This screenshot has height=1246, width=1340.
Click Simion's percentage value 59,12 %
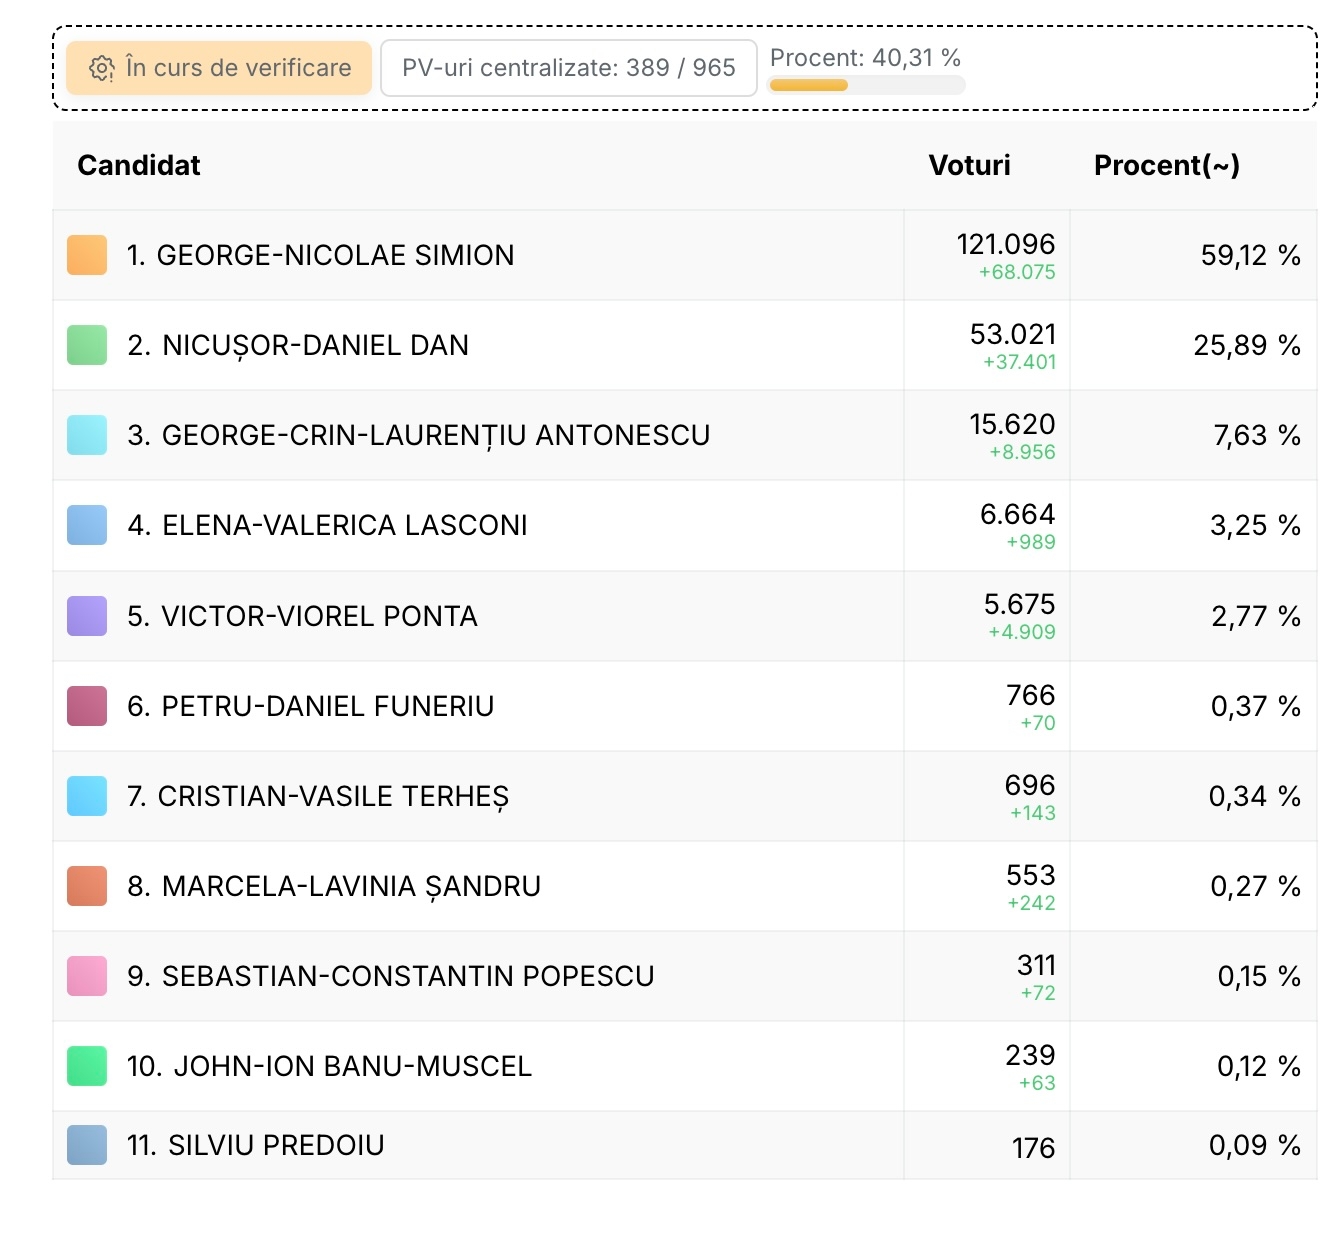(x=1250, y=255)
